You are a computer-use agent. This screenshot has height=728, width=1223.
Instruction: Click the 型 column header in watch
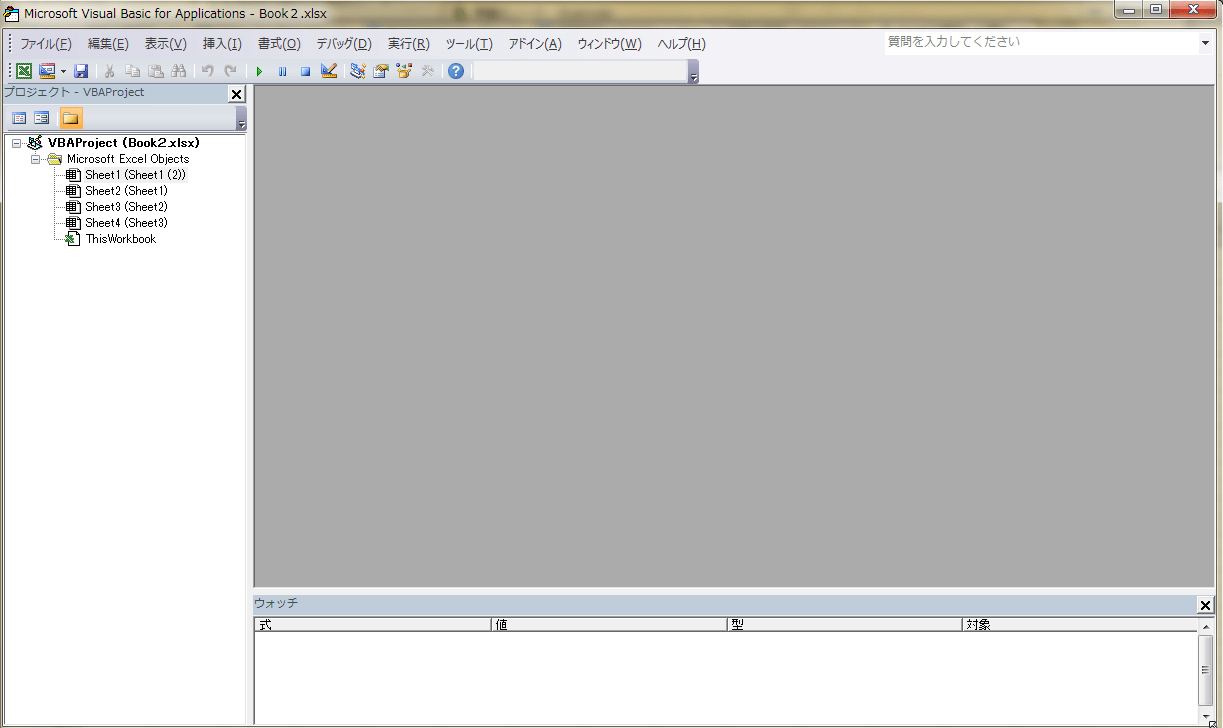pyautogui.click(x=845, y=625)
